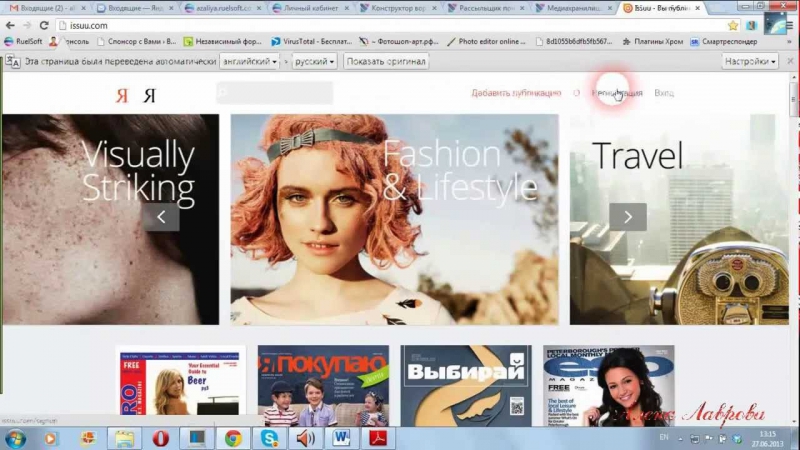Viewport: 800px width, 450px height.
Task: Click the issuu logo at page top
Action: point(136,95)
